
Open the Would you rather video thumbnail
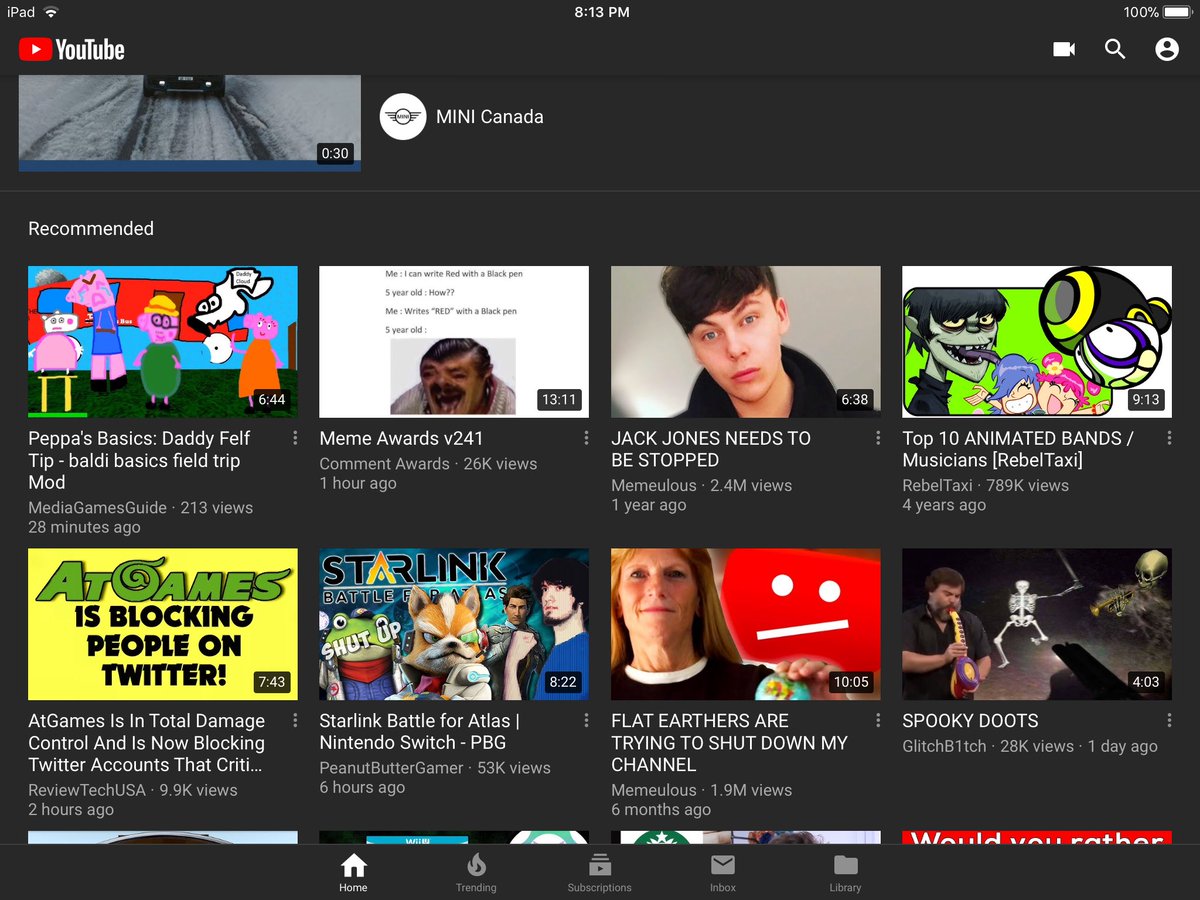tap(1037, 838)
